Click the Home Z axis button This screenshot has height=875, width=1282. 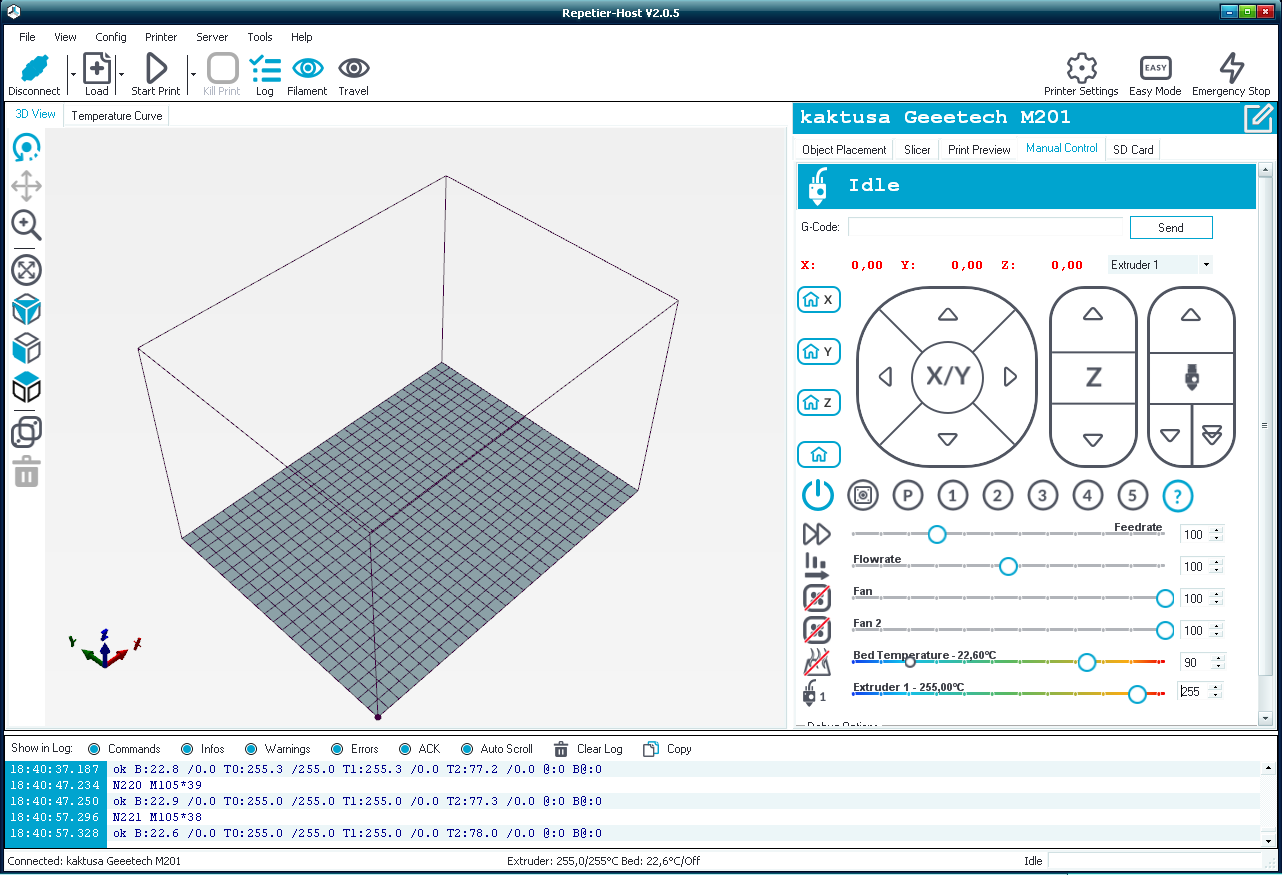pos(818,402)
